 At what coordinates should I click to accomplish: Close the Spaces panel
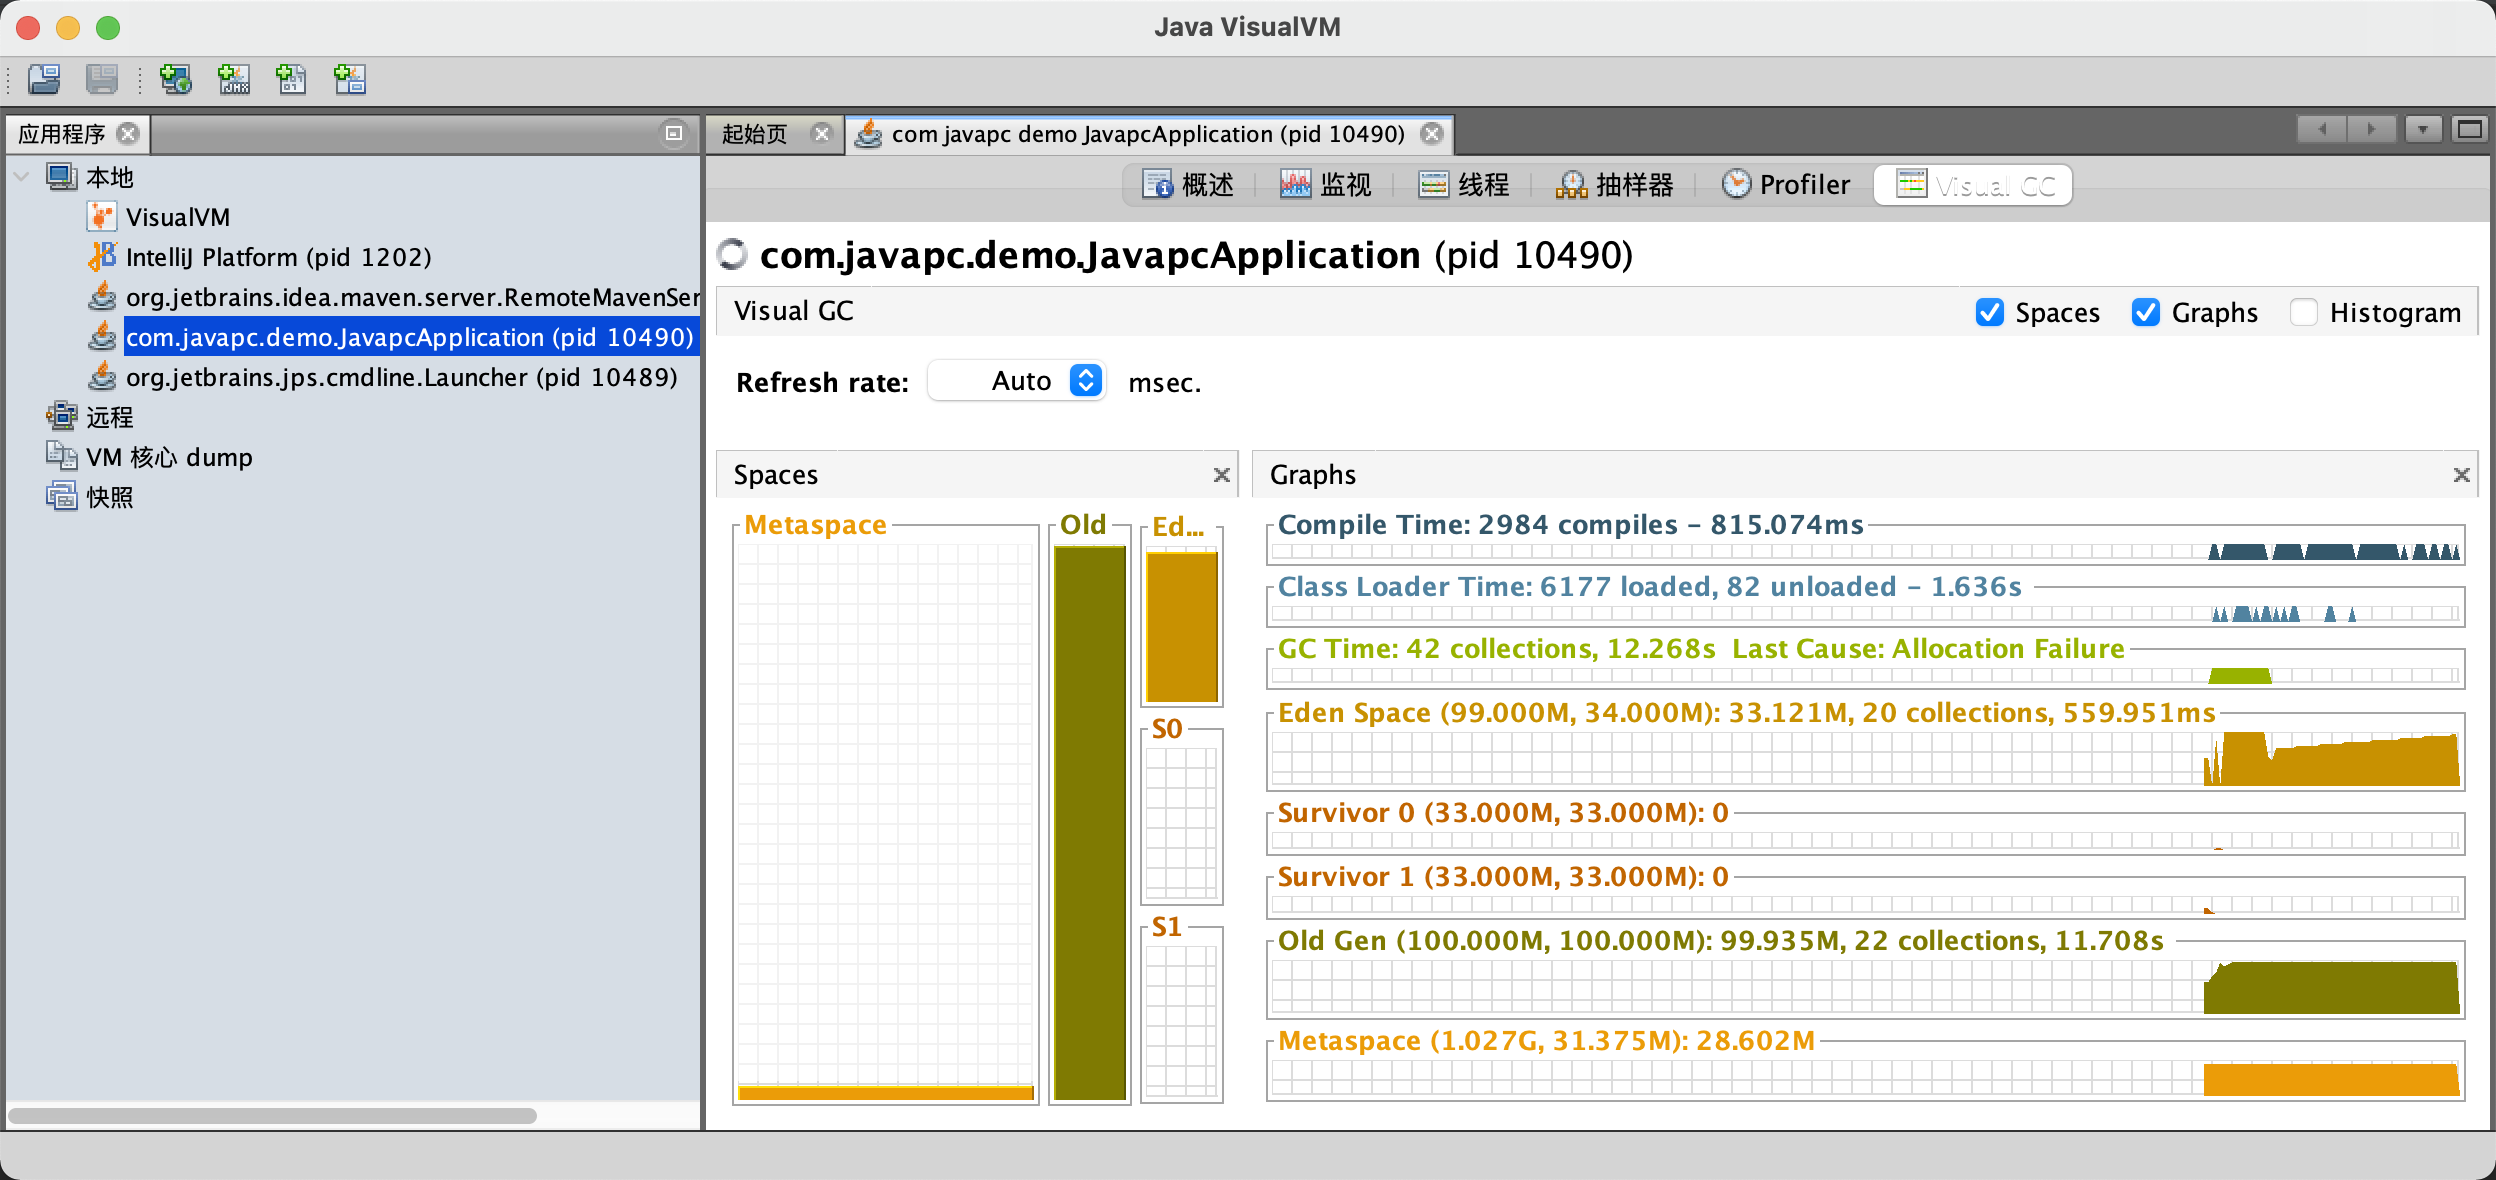tap(1221, 475)
